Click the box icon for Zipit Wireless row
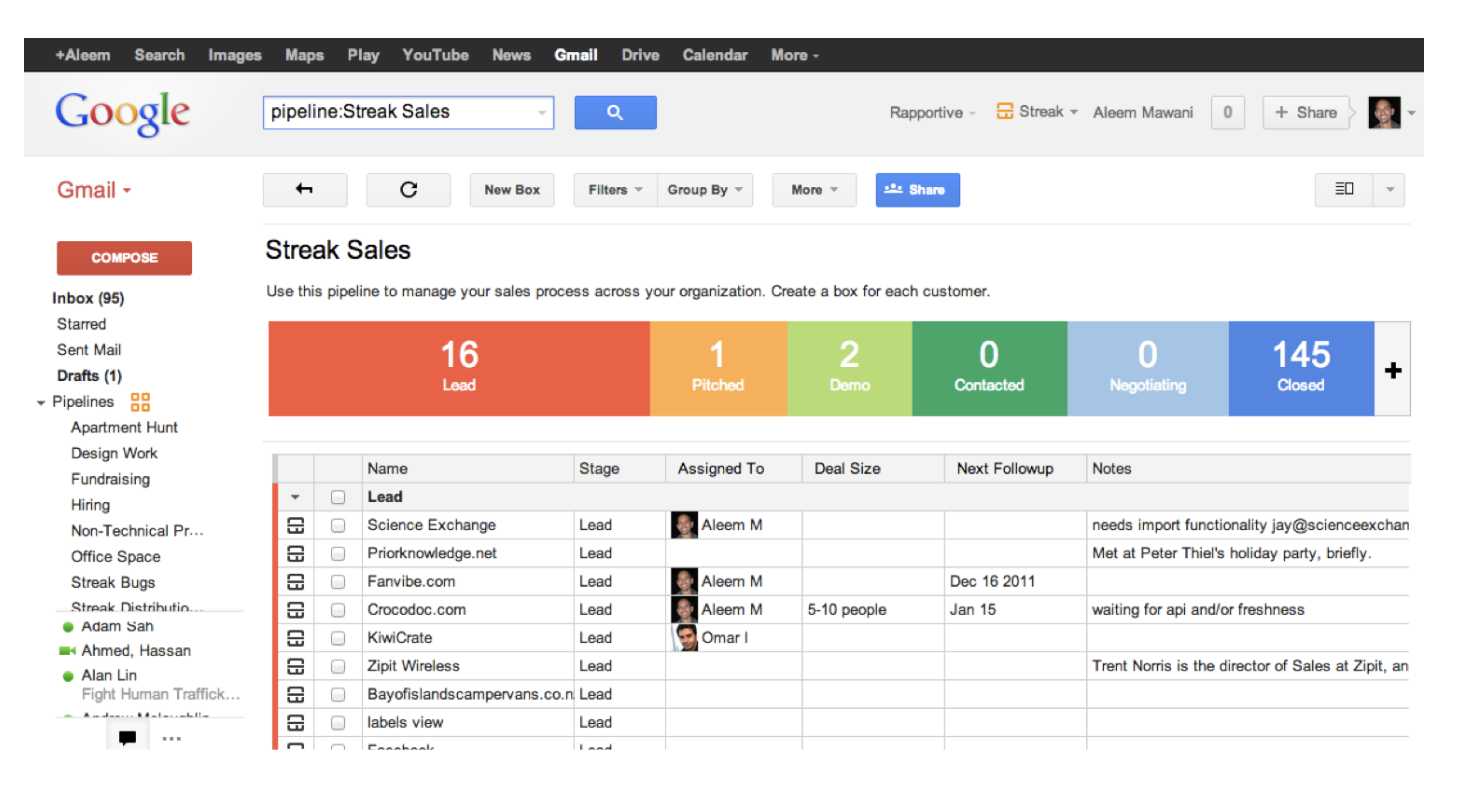 296,666
